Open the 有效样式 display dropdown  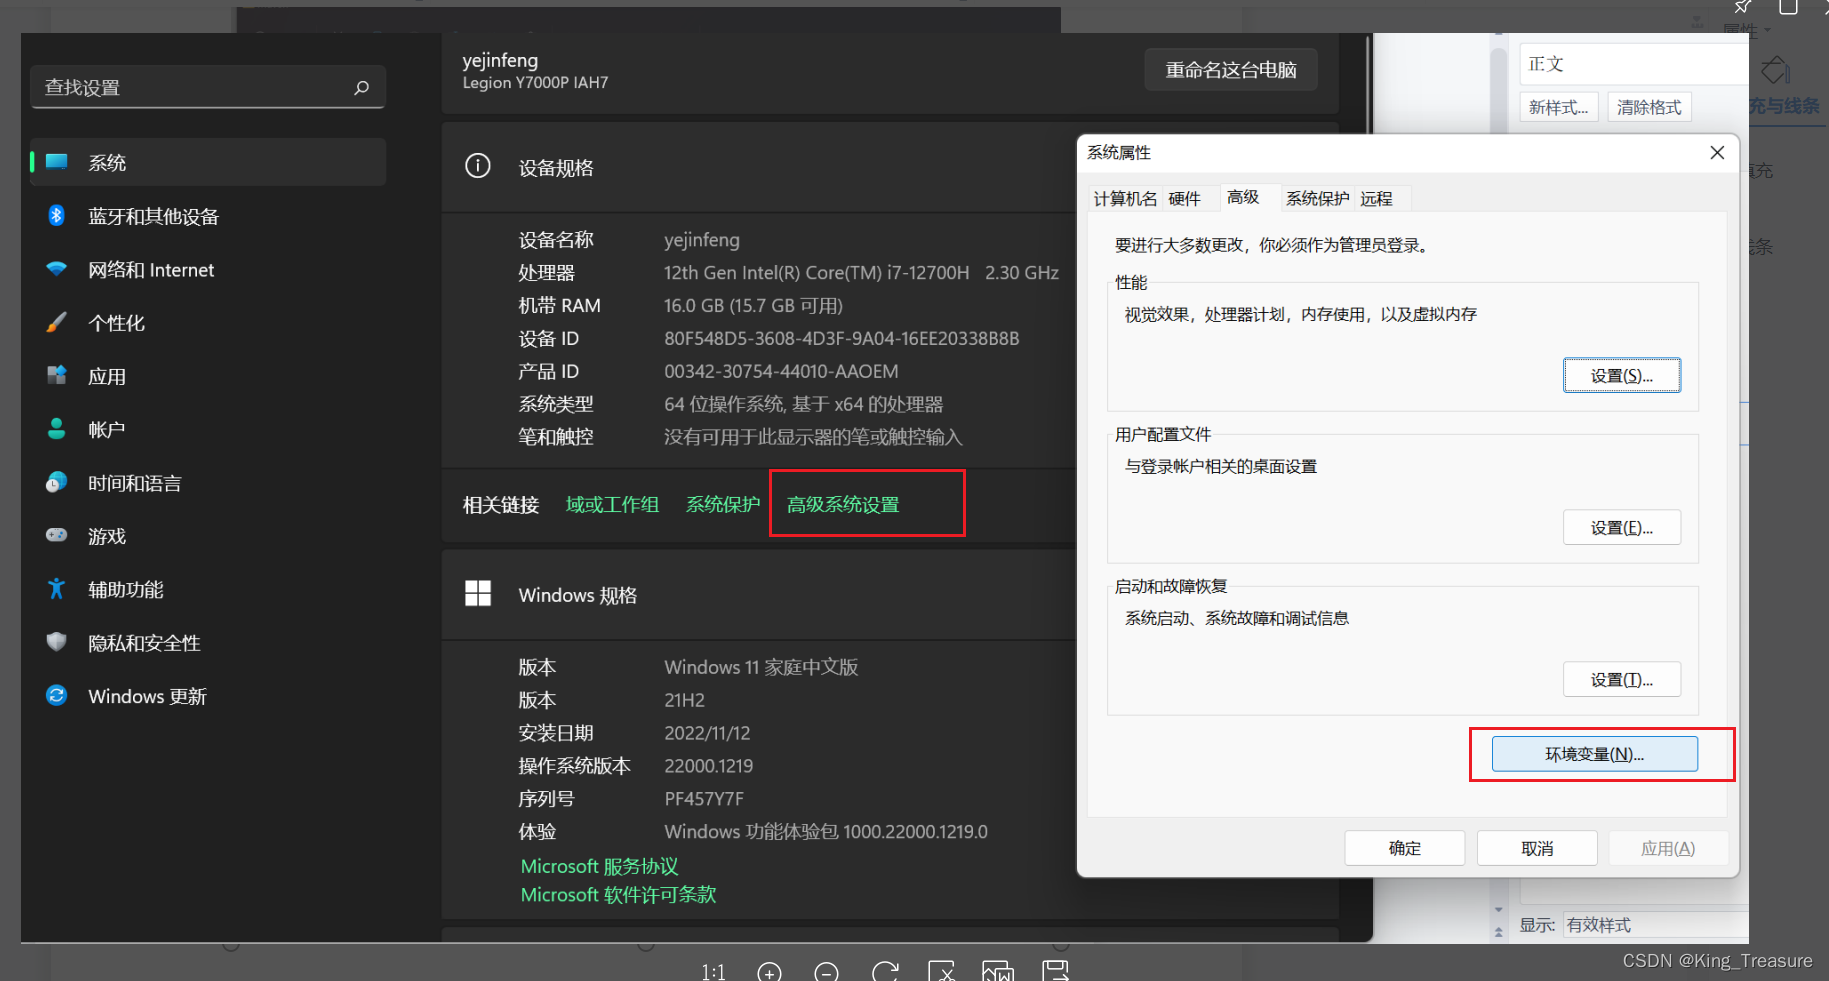coord(1655,925)
